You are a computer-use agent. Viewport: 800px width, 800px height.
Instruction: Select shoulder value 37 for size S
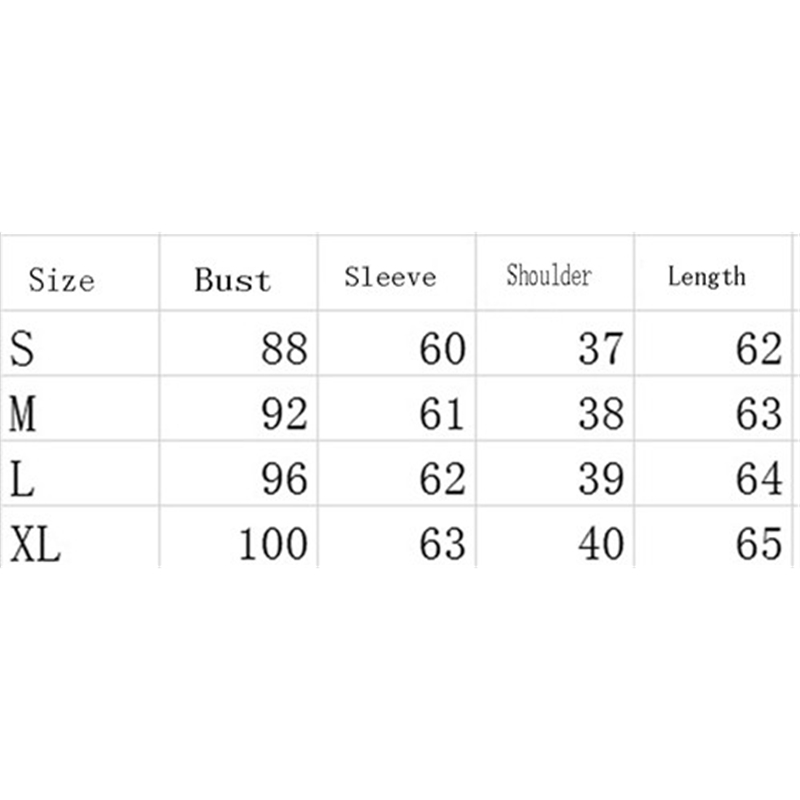(x=601, y=349)
